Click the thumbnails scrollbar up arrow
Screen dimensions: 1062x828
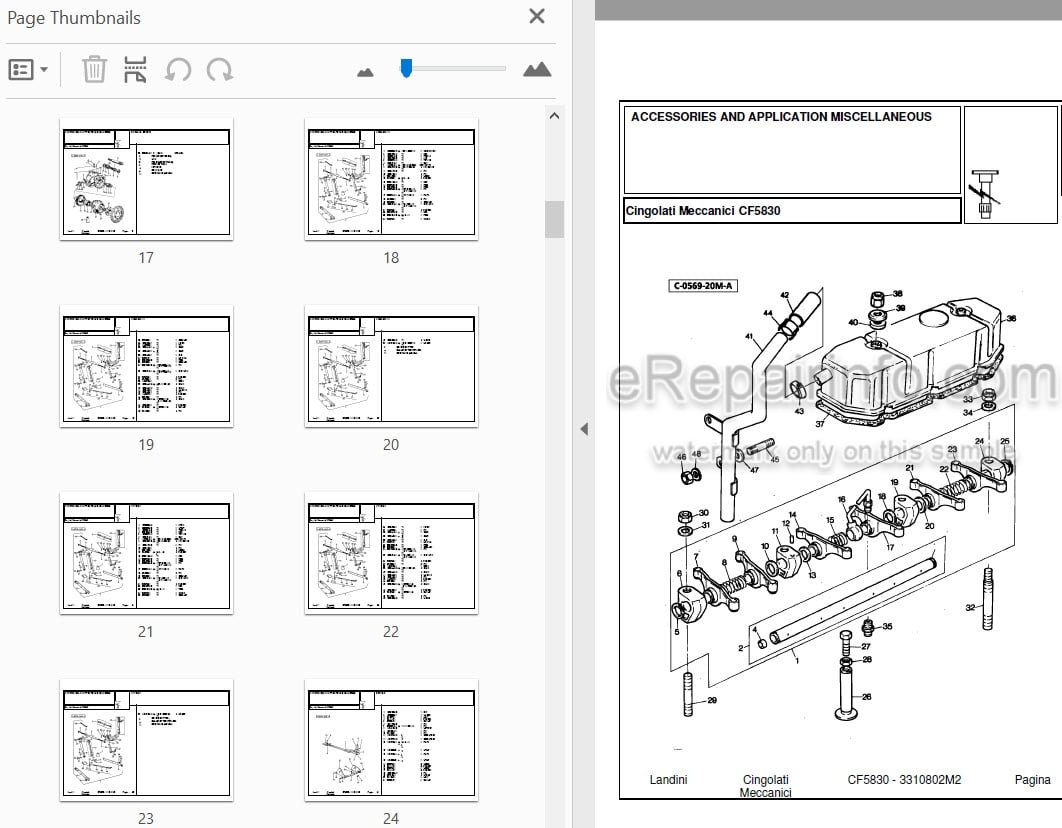coord(554,116)
